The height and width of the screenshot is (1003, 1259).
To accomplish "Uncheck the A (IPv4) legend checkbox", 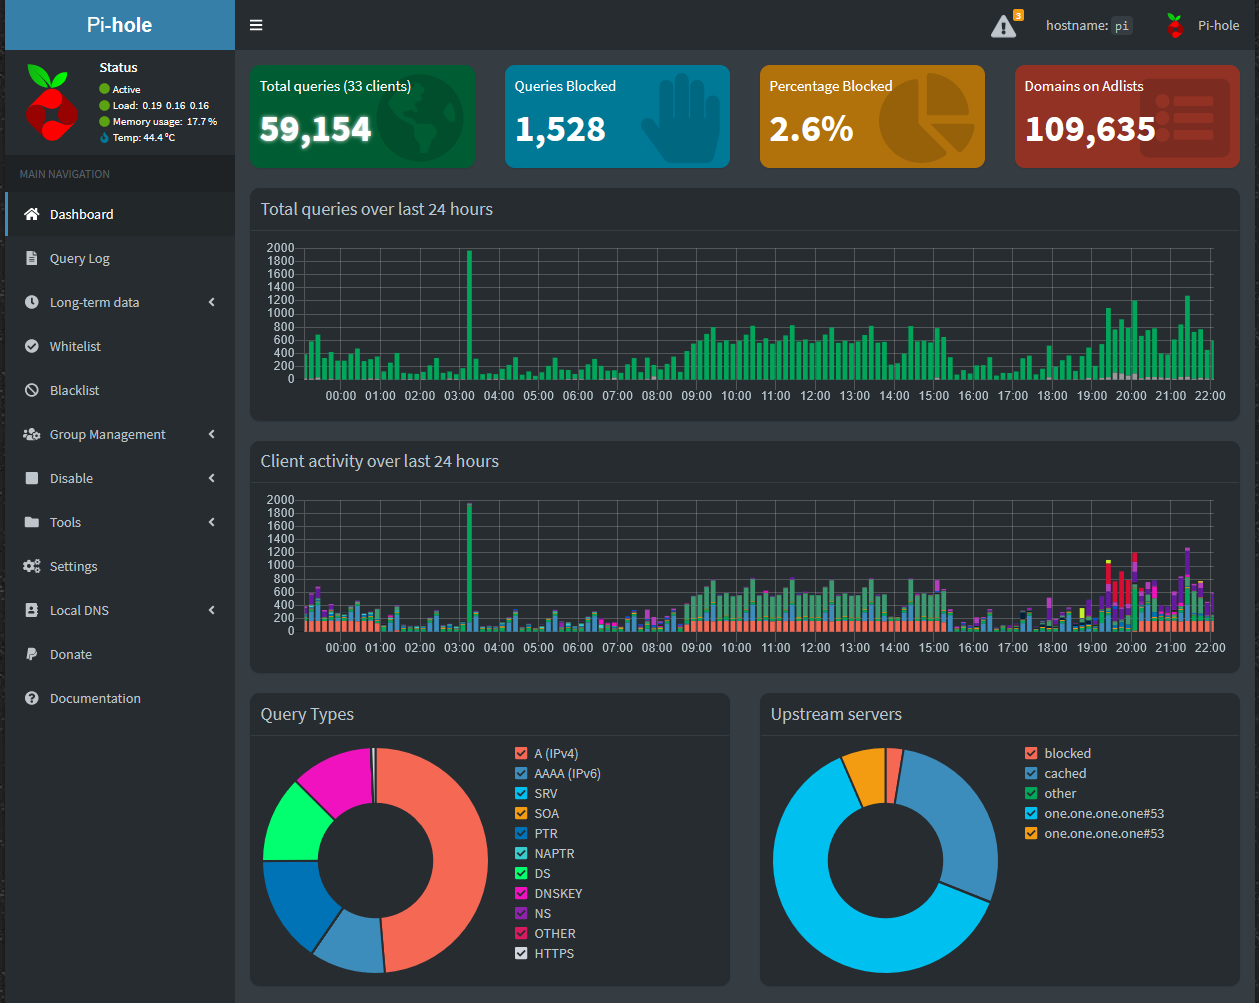I will click(x=521, y=753).
